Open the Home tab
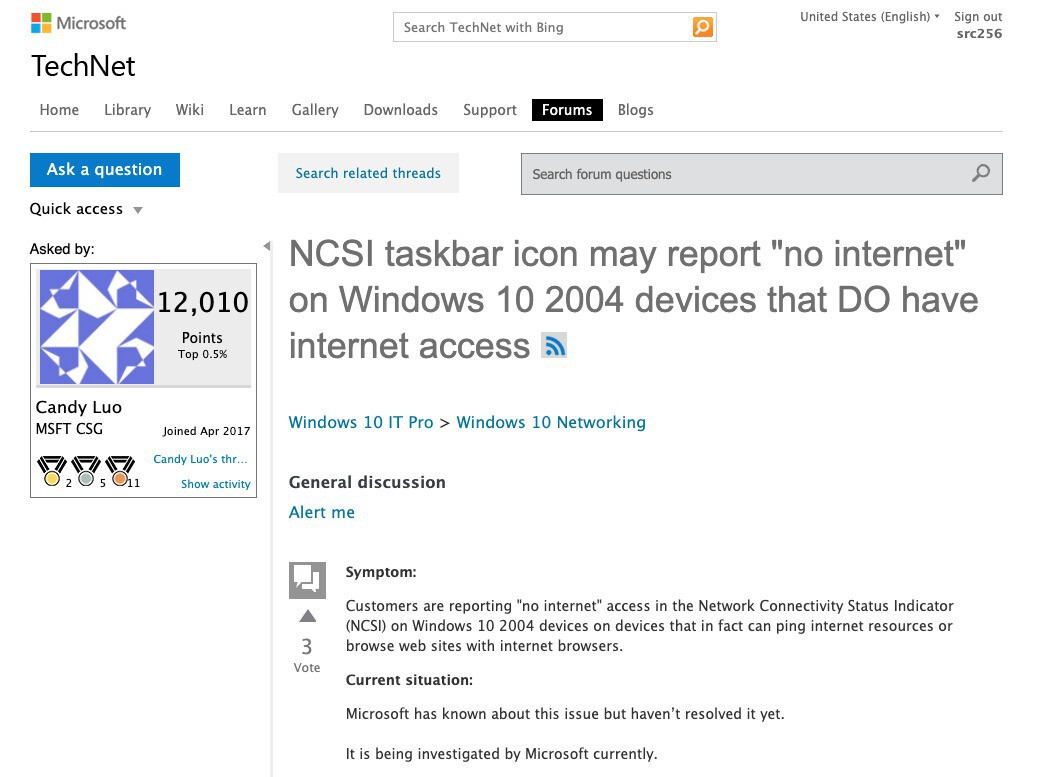The height and width of the screenshot is (777, 1040). [x=59, y=110]
